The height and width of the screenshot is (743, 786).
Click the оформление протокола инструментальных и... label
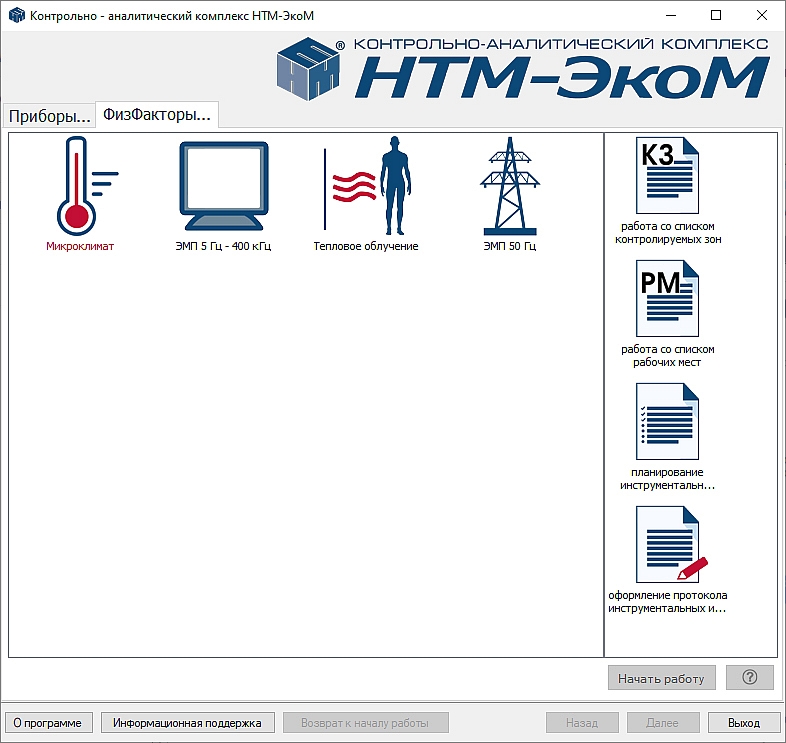(x=668, y=602)
